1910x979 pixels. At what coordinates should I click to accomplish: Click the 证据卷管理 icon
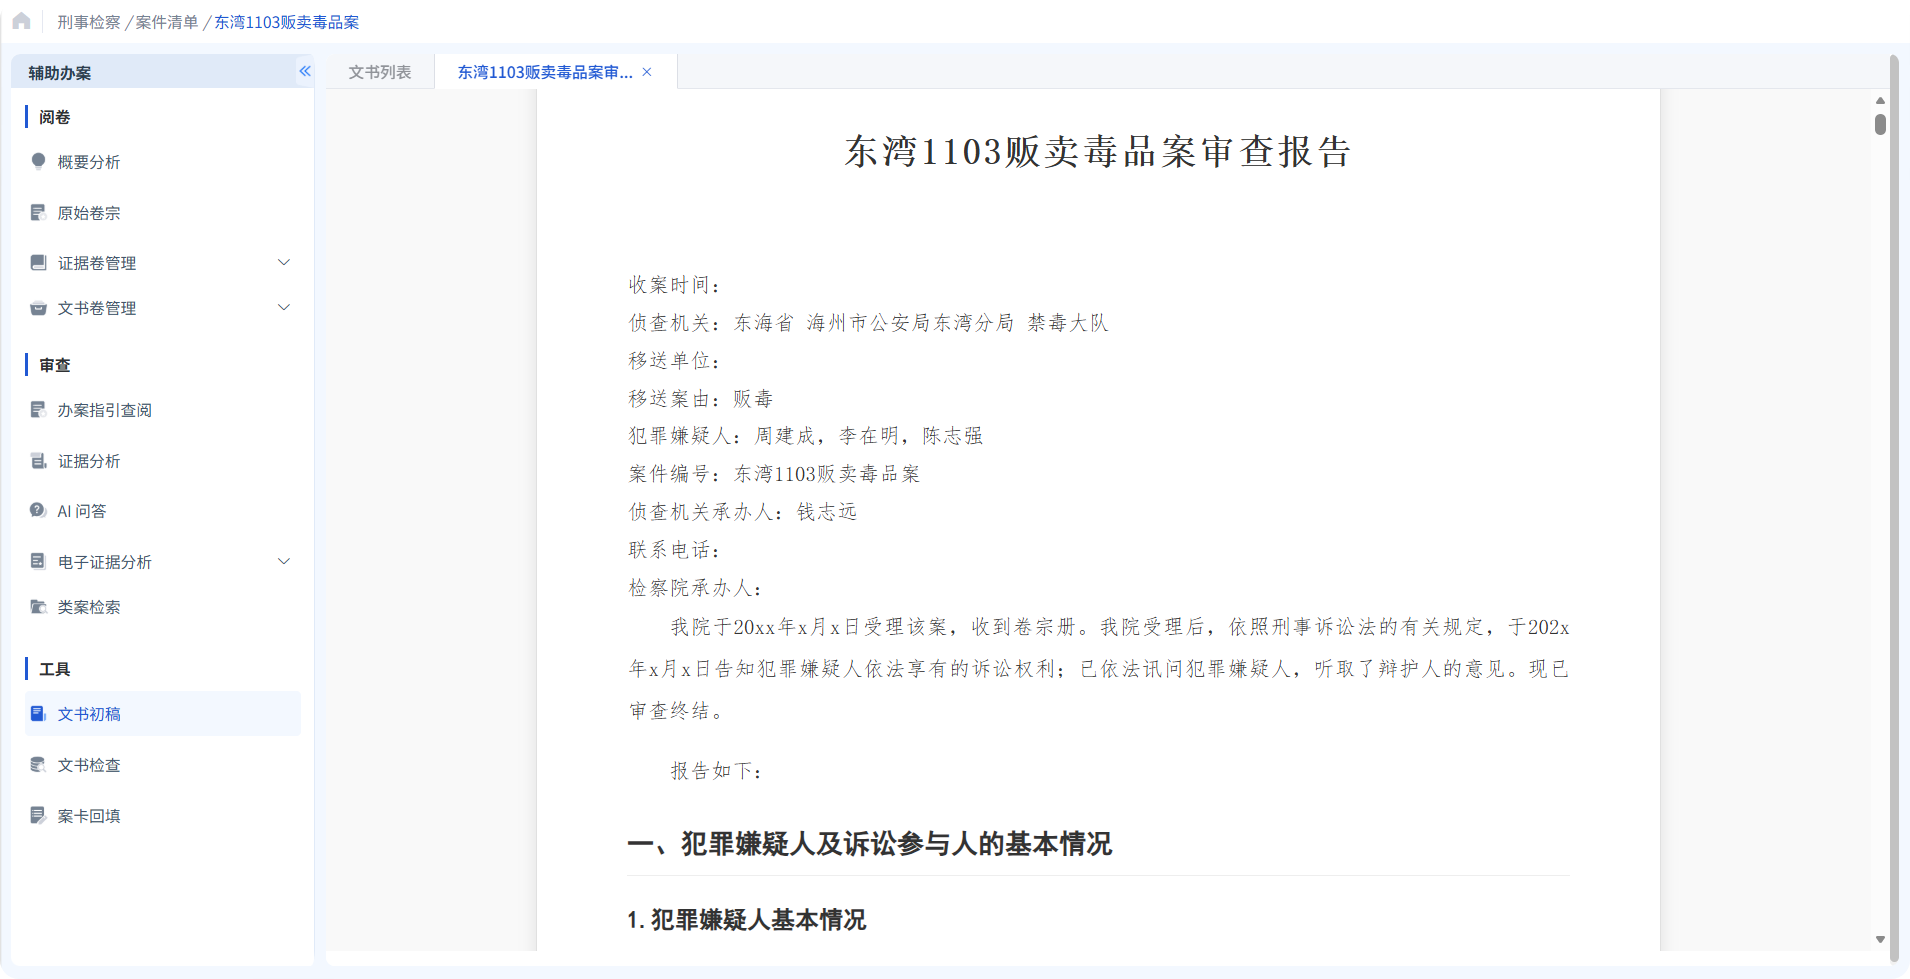[x=38, y=262]
